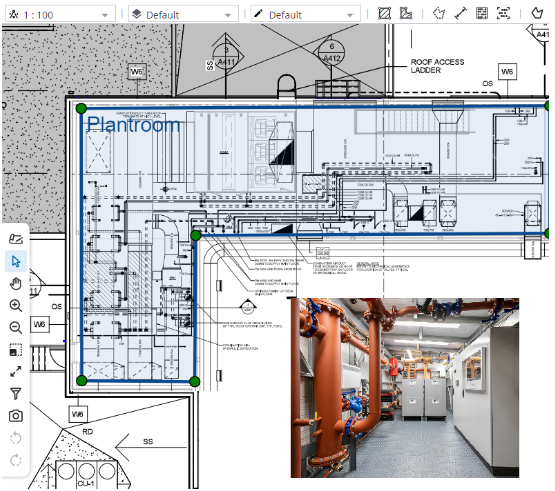Screen dimensions: 555x491
Task: Click the rightmost polygon shape toolbar icon
Action: (537, 14)
